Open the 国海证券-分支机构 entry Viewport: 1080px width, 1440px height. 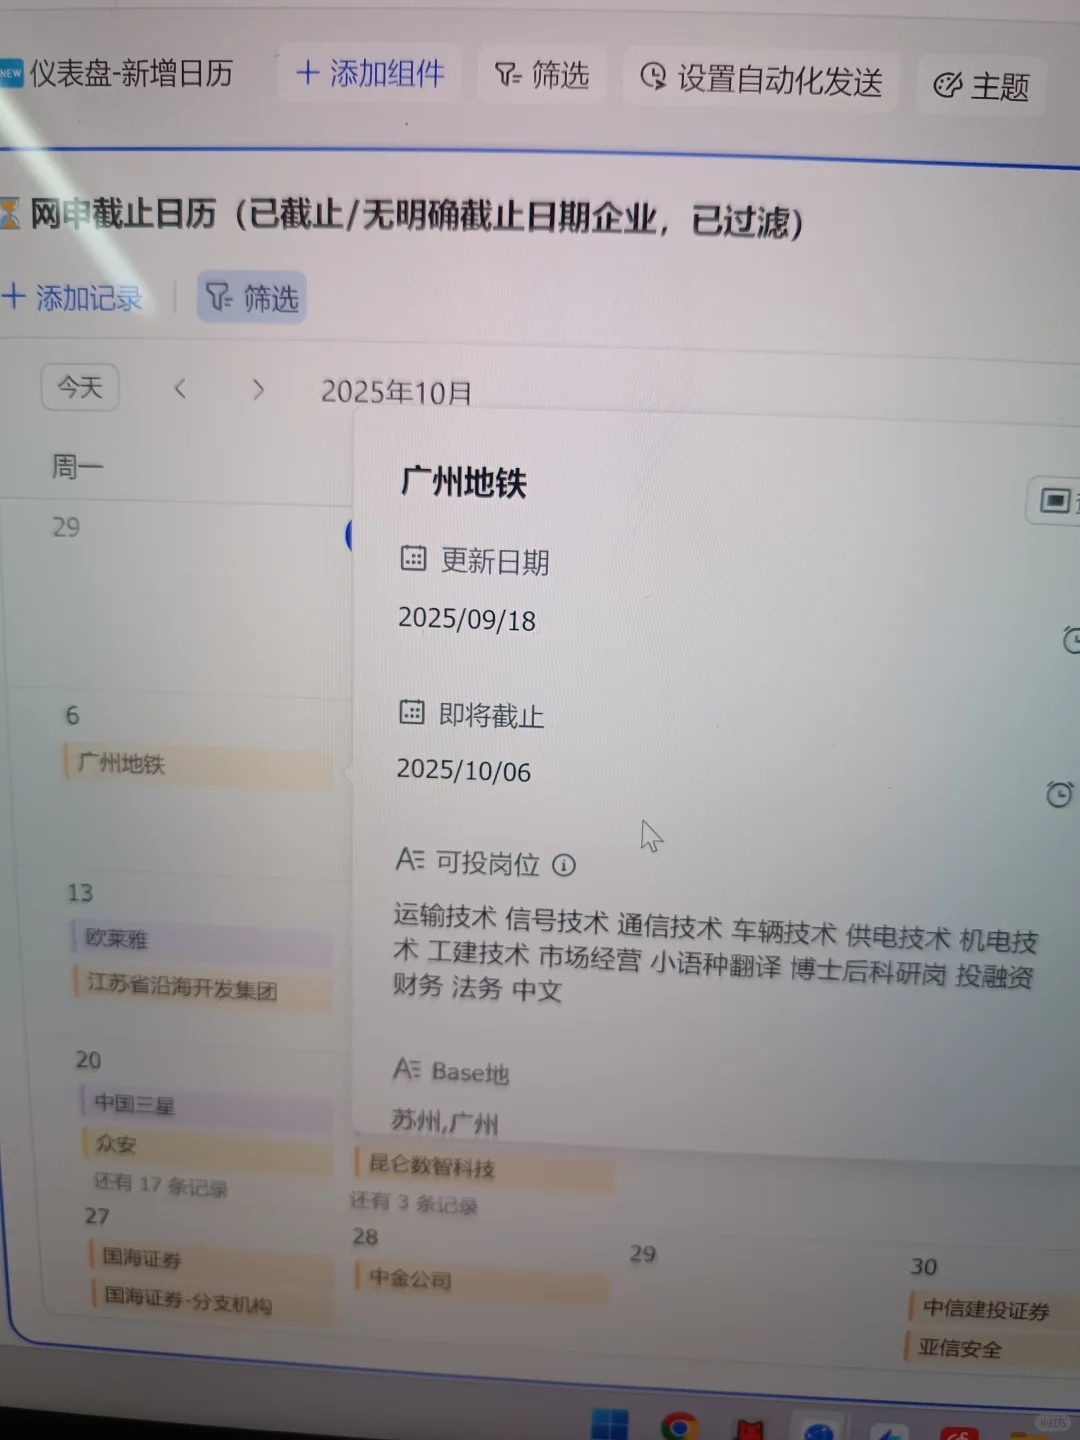[213, 1300]
